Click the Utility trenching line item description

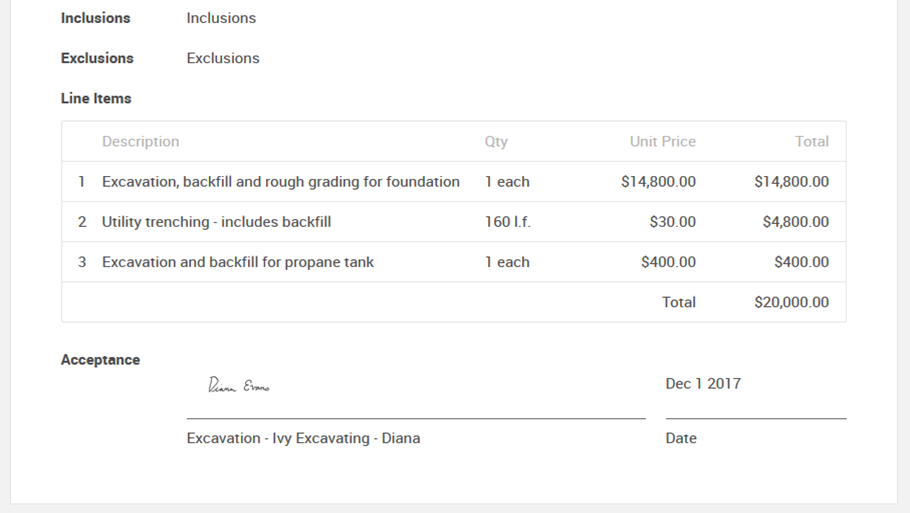click(216, 222)
